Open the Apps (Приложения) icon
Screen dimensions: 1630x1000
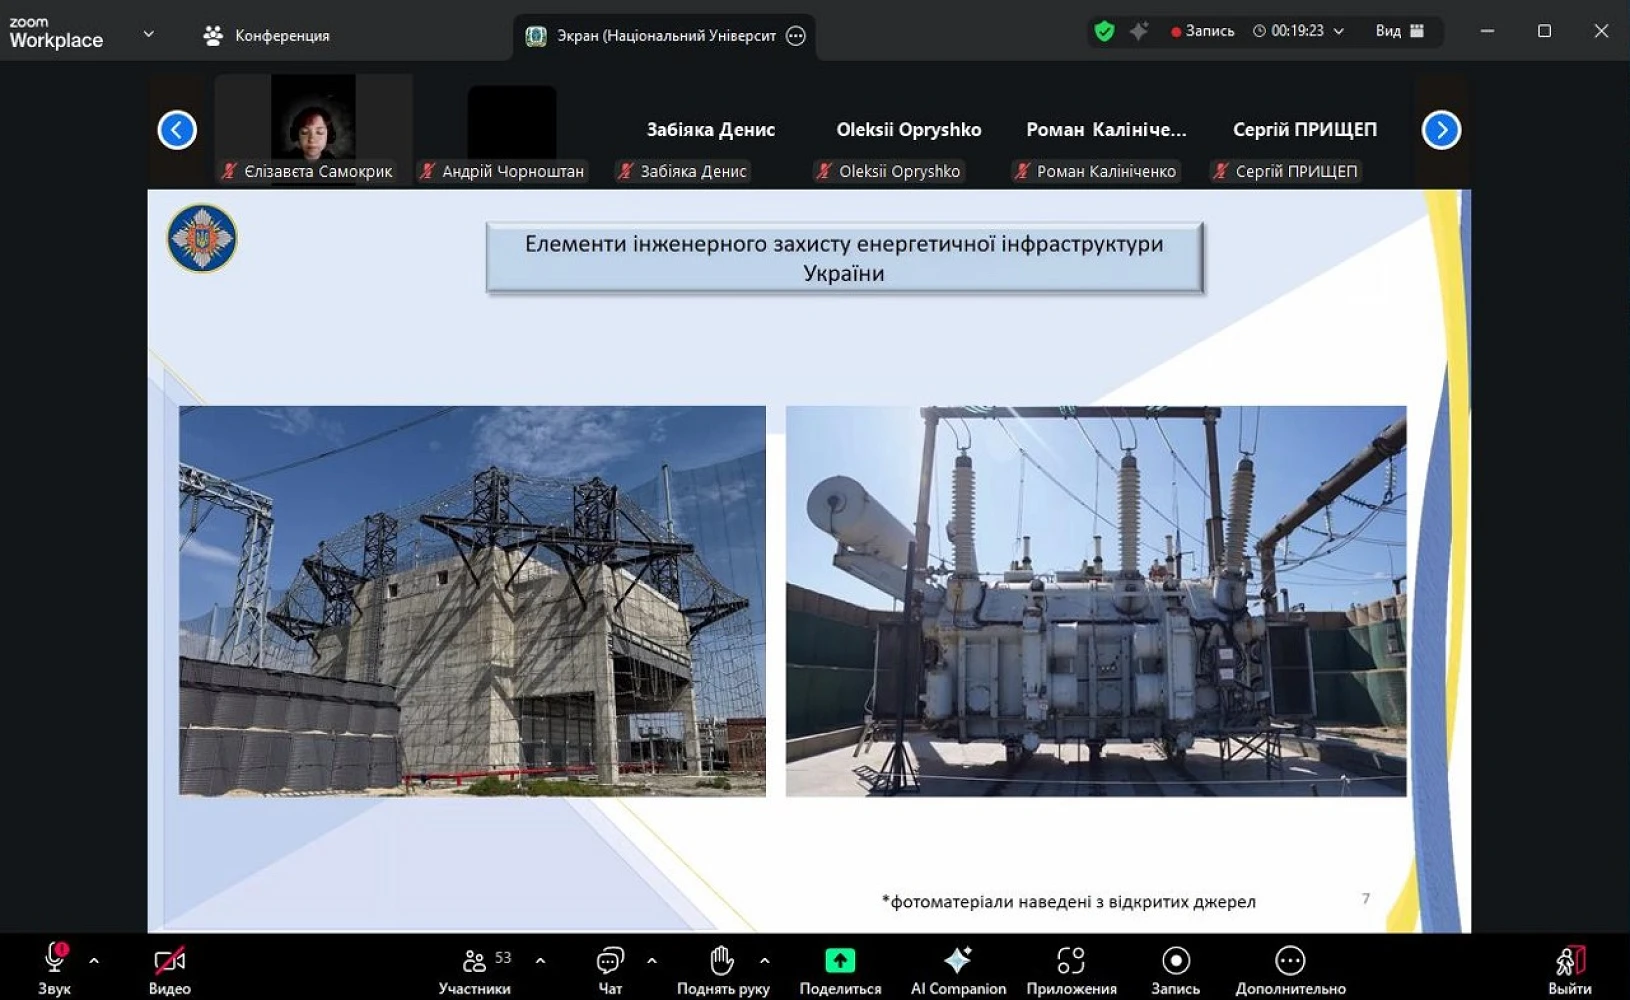click(1070, 961)
